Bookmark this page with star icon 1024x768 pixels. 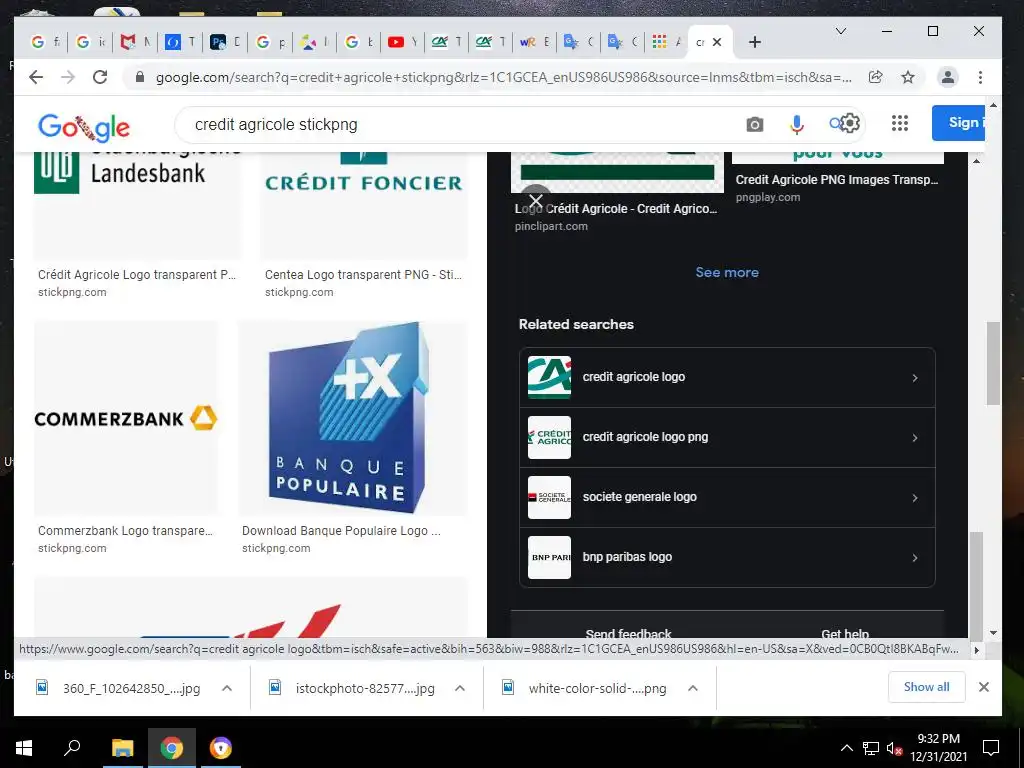pos(908,77)
